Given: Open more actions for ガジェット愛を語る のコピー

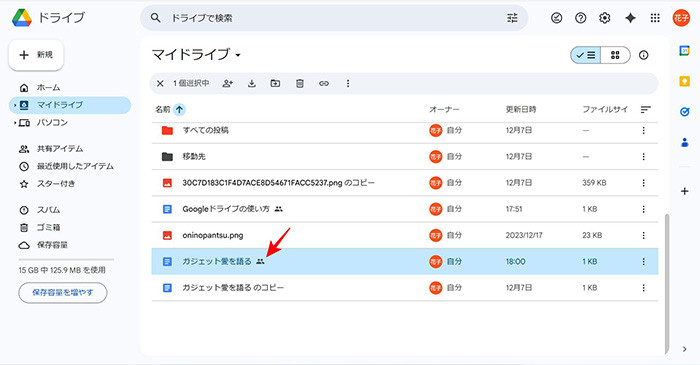Looking at the screenshot, I should point(643,288).
